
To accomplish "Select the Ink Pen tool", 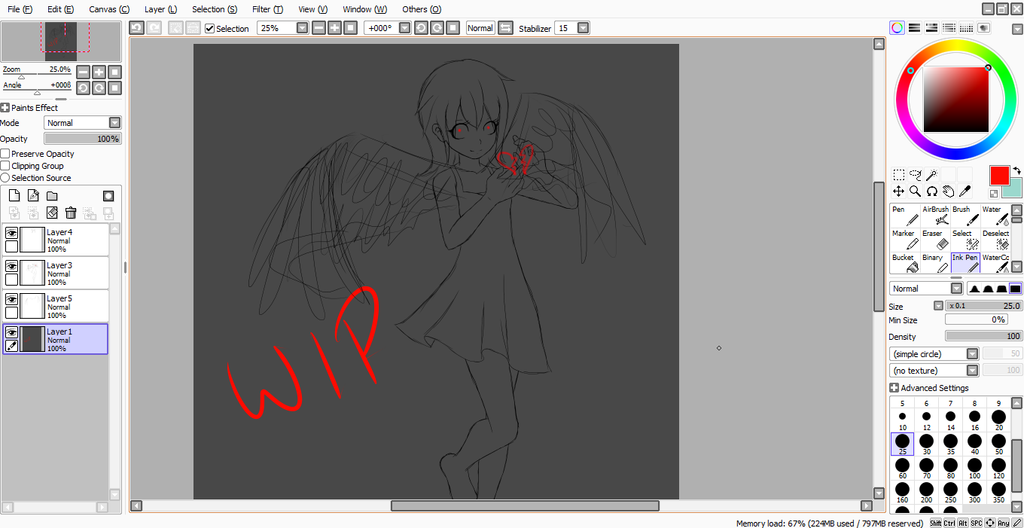I will coord(965,263).
